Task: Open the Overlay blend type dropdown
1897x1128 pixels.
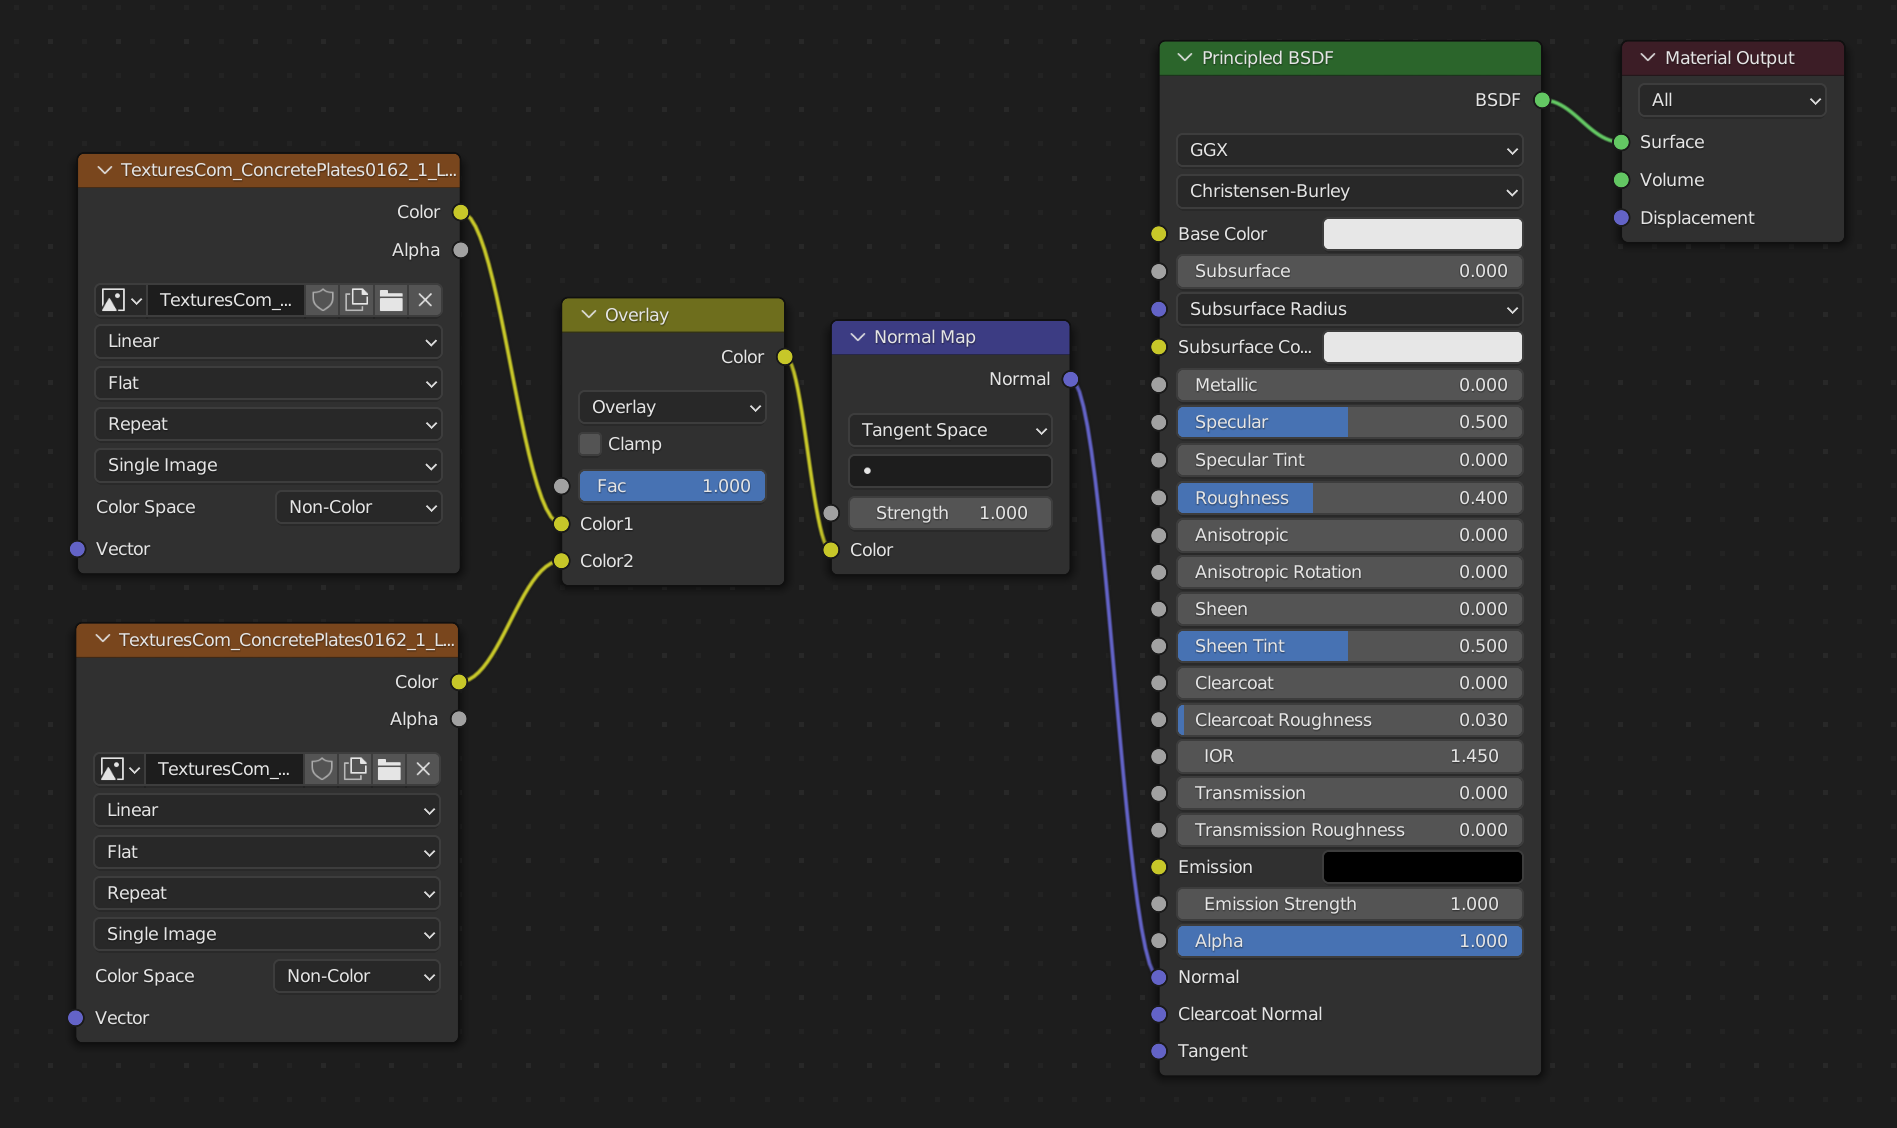Action: click(x=672, y=407)
